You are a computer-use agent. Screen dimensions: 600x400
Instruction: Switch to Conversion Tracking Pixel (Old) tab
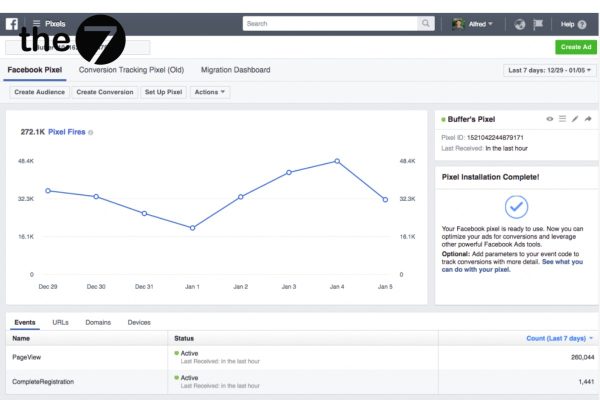pyautogui.click(x=132, y=70)
